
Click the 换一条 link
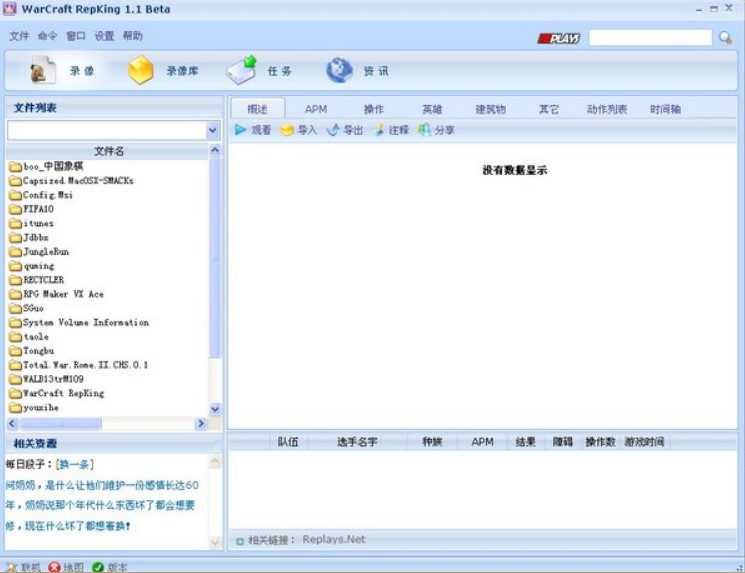[75, 464]
